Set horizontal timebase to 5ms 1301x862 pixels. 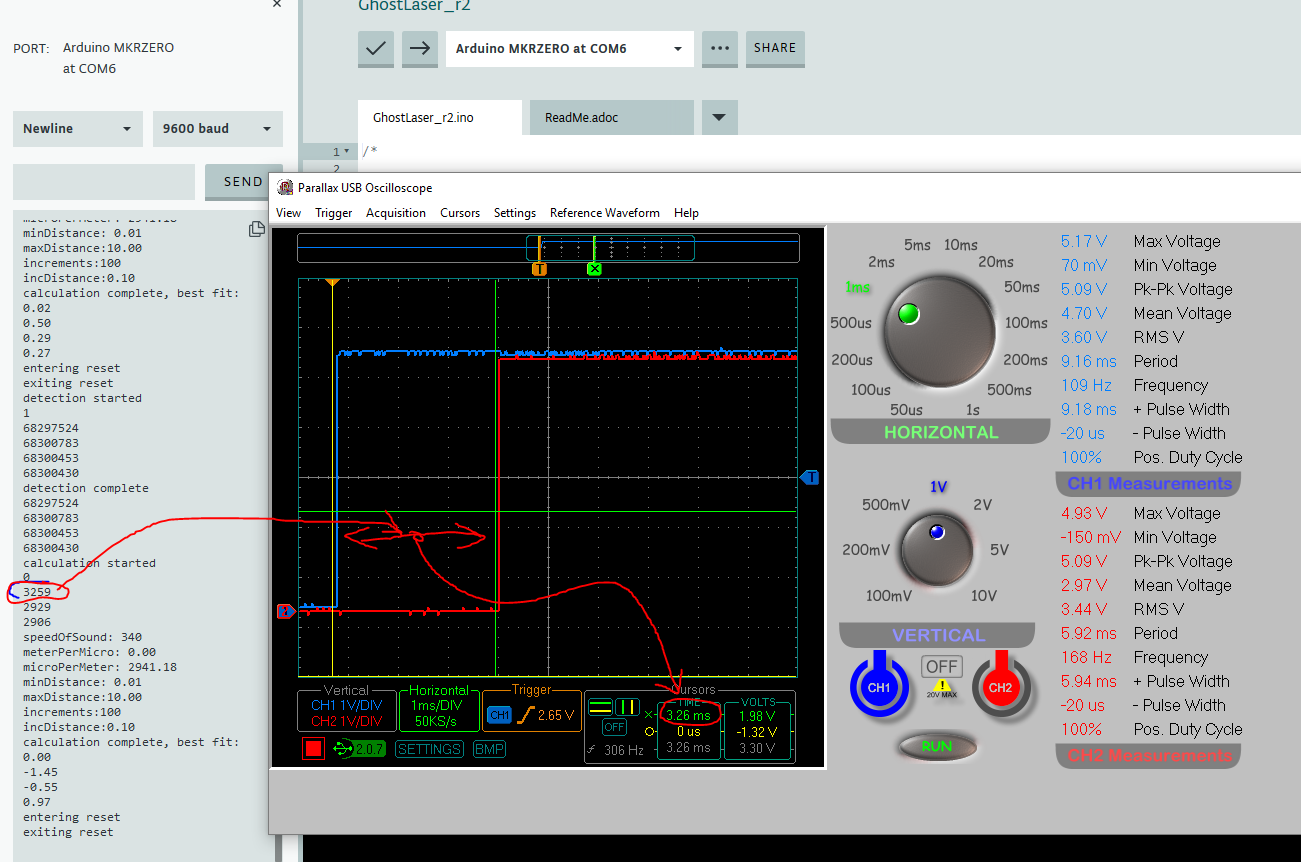click(x=917, y=245)
